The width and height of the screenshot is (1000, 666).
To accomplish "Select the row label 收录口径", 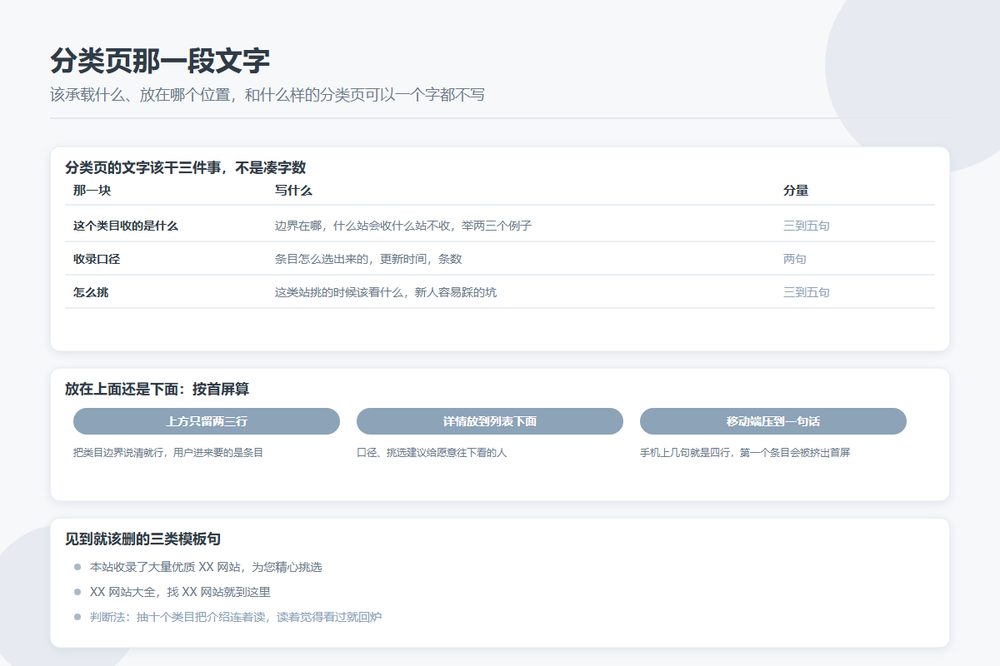I will pos(96,259).
